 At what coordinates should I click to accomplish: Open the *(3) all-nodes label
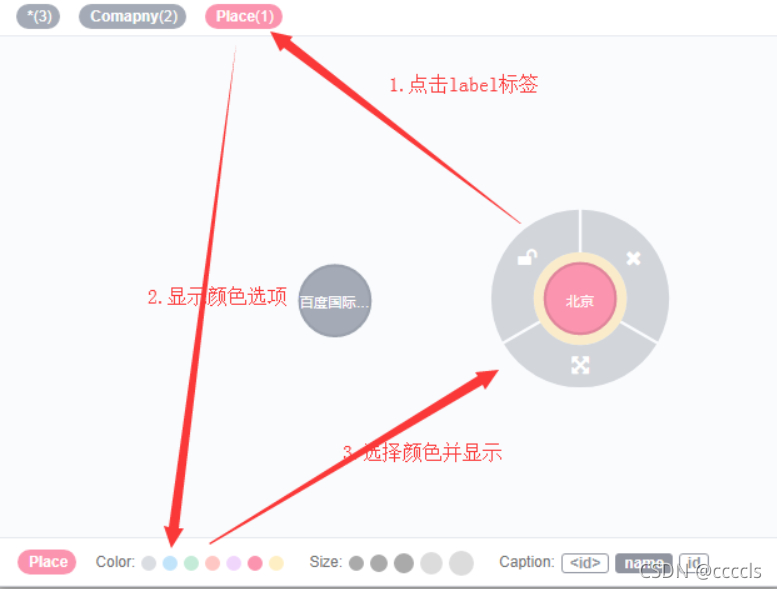[38, 16]
